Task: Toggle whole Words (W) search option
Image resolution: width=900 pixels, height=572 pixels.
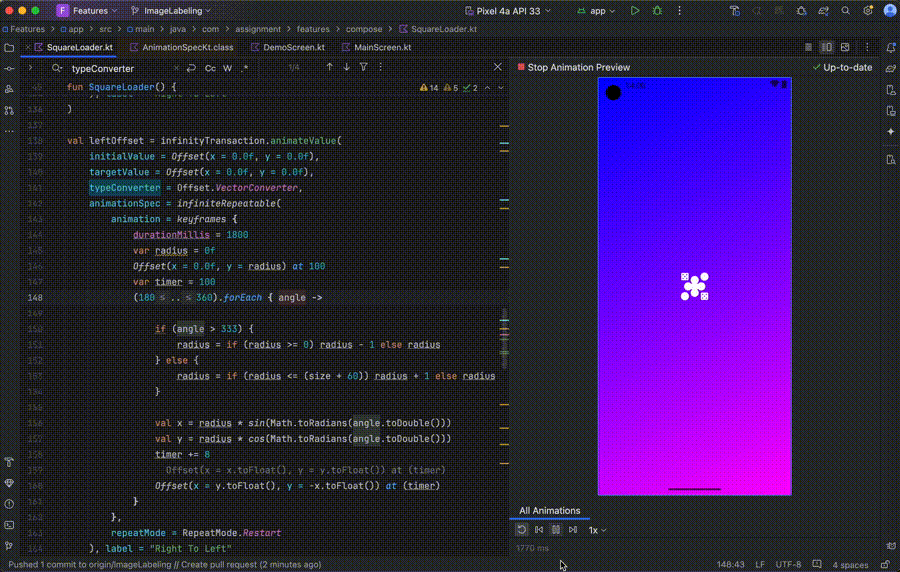Action: (x=227, y=68)
